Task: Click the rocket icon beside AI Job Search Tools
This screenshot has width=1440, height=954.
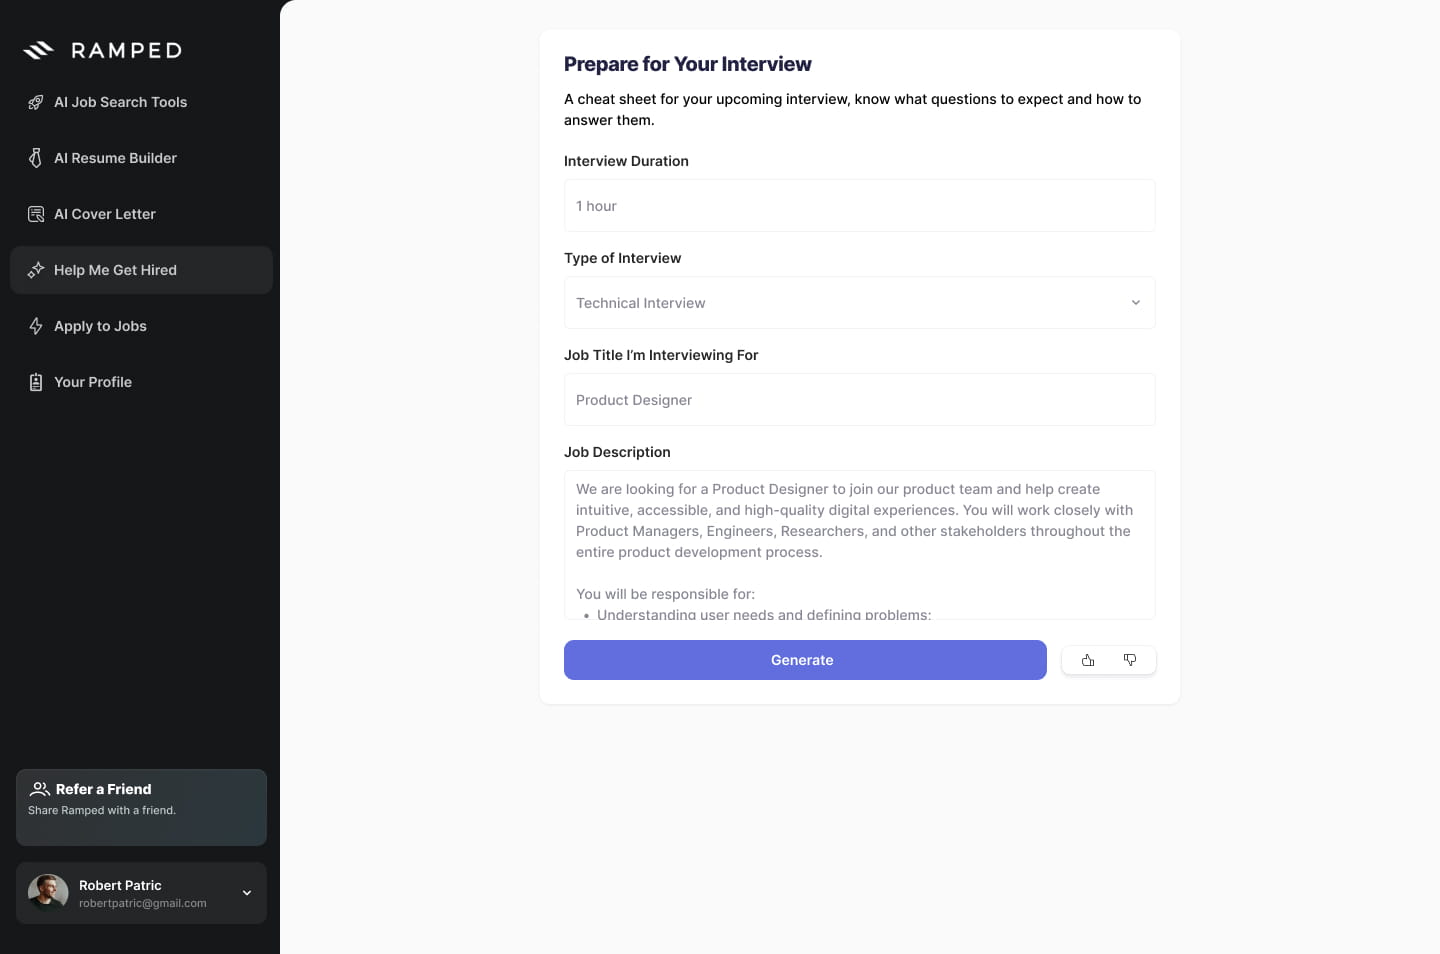Action: pyautogui.click(x=36, y=102)
